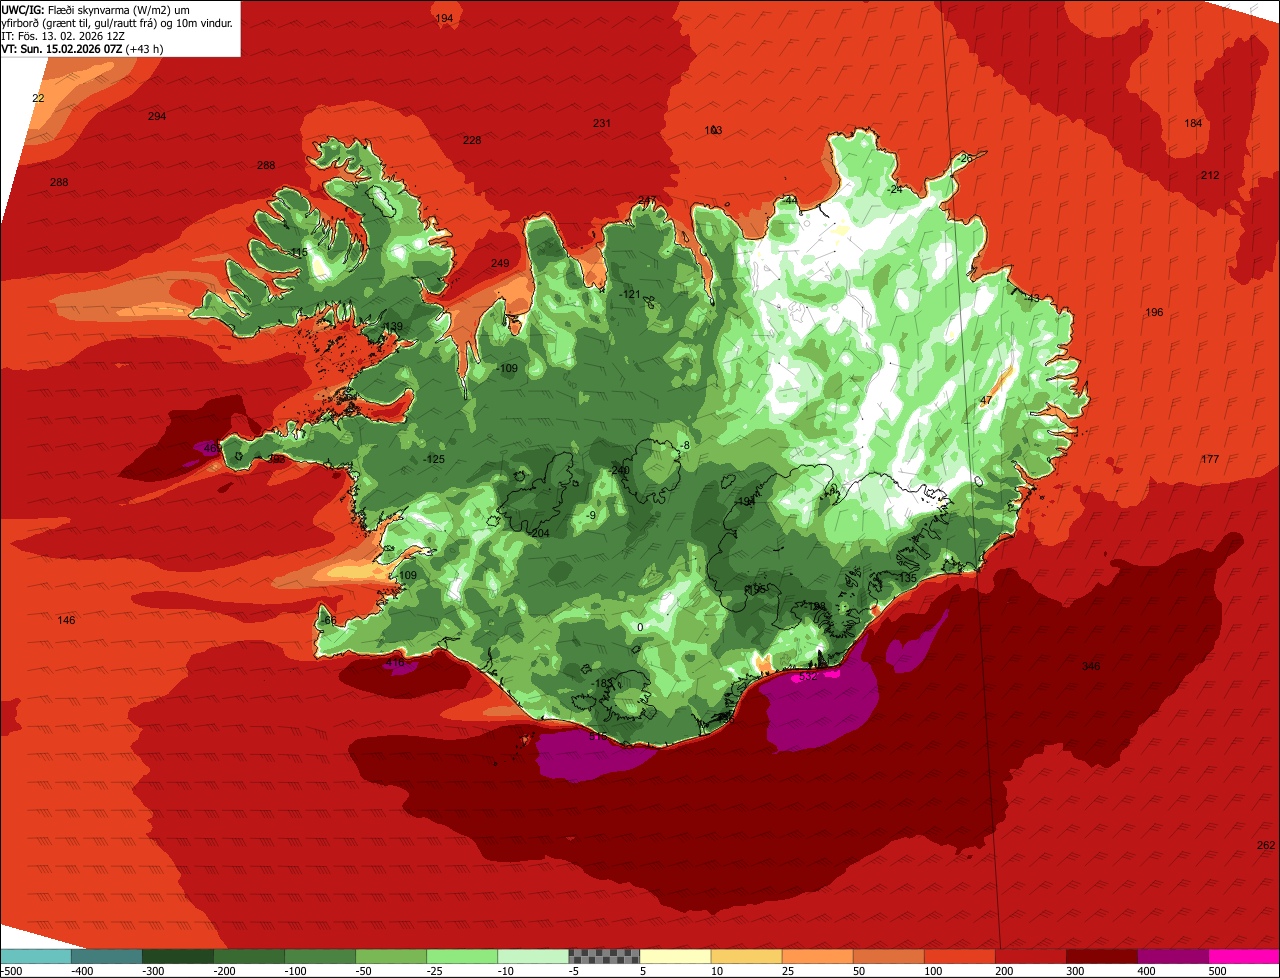1280x978 pixels.
Task: Click the land value -121
Action: click(x=630, y=294)
